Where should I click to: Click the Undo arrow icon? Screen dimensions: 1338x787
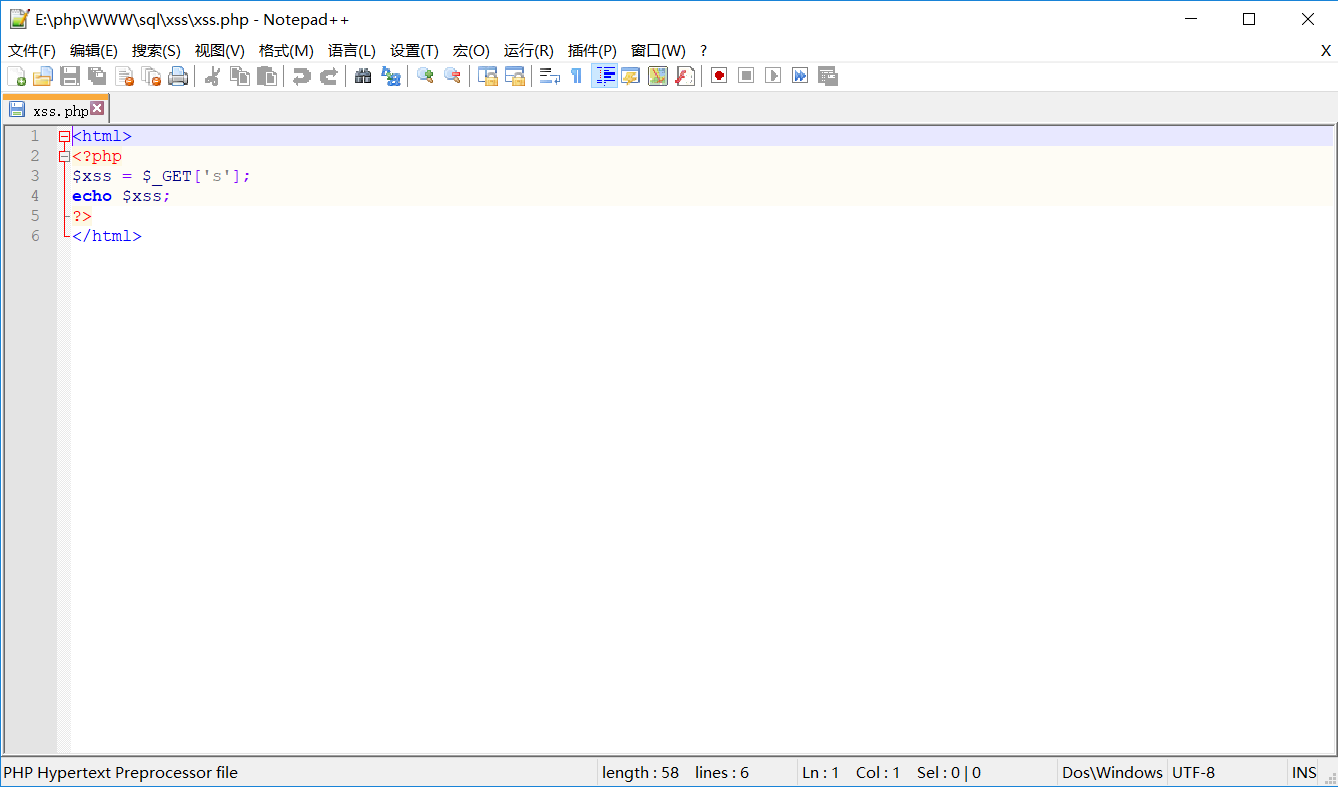(302, 76)
